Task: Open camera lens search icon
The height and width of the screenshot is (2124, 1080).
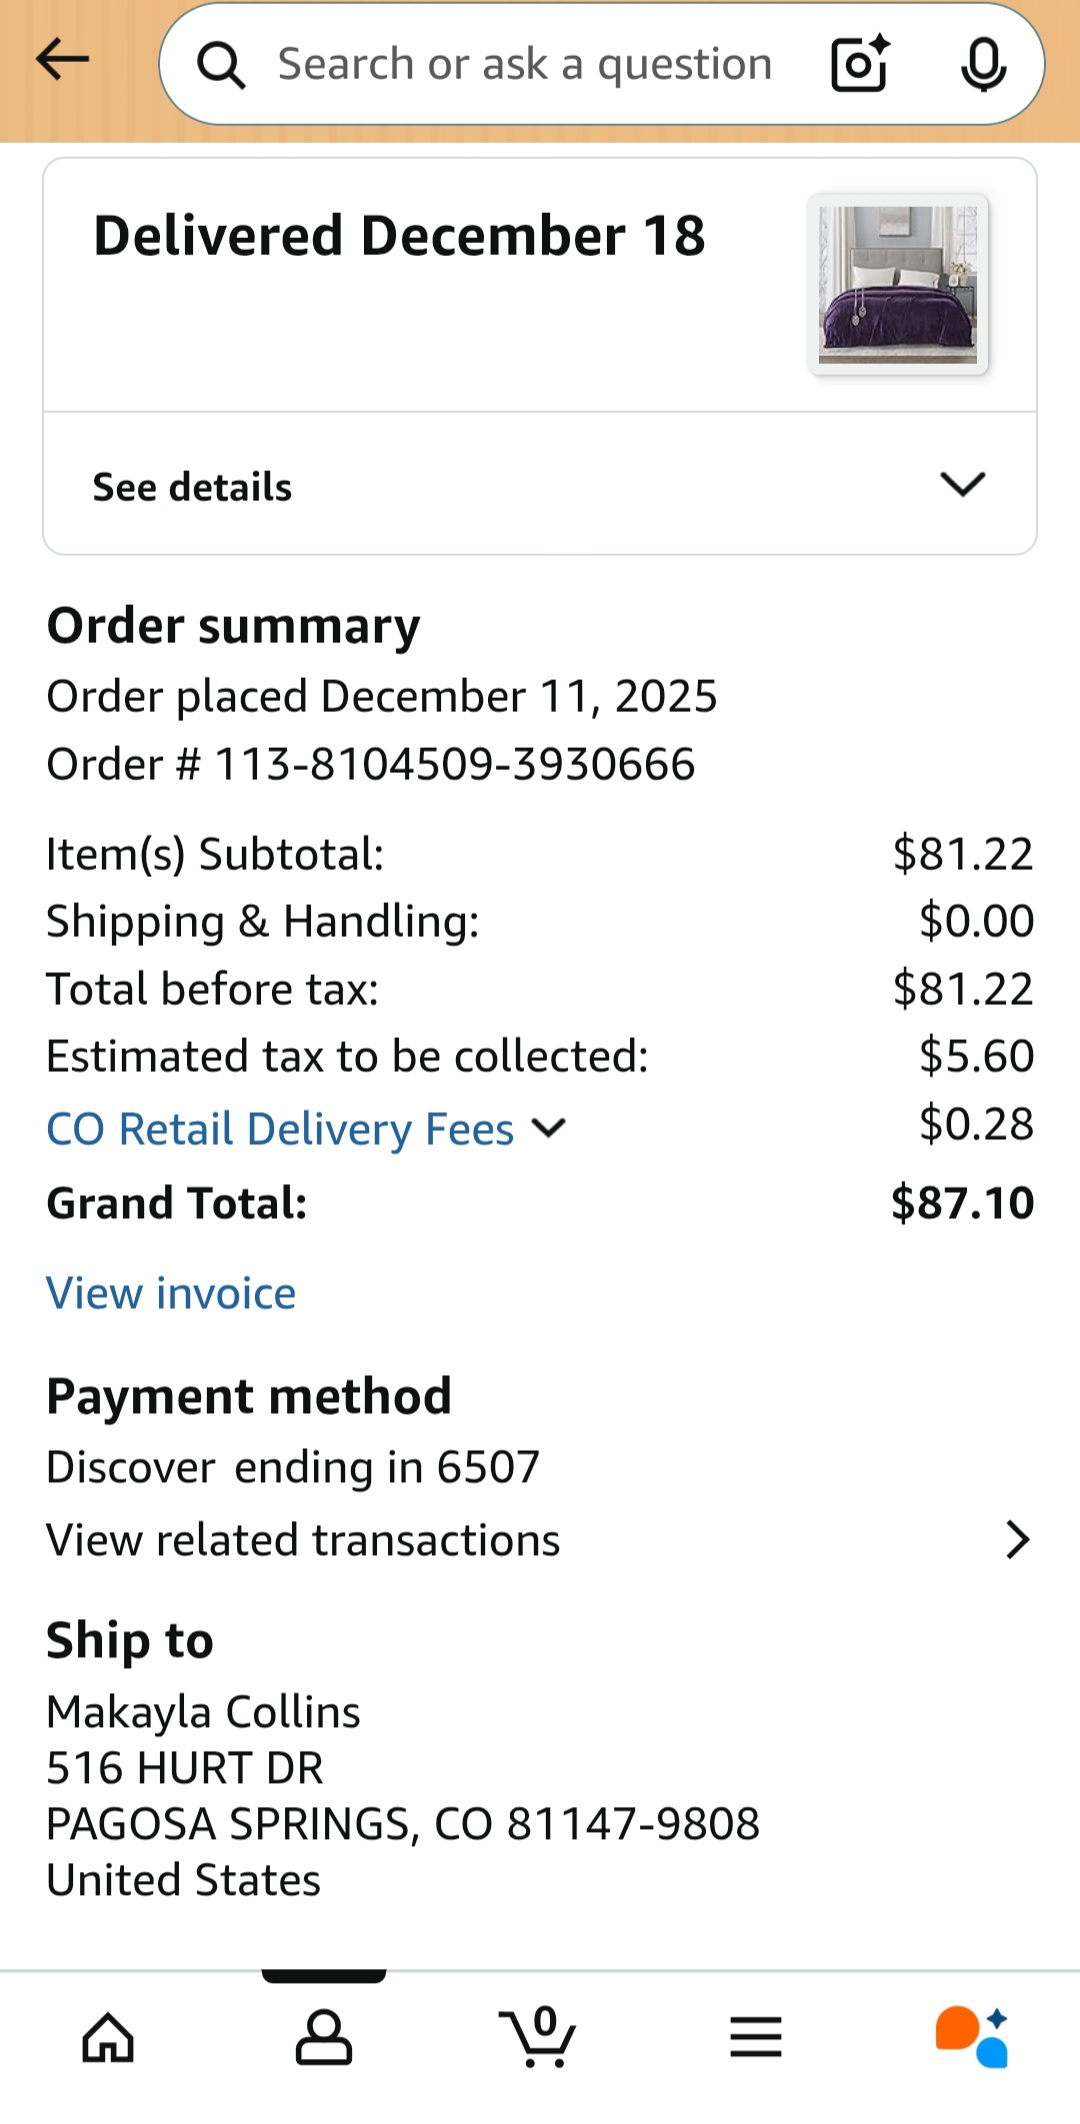Action: (860, 64)
